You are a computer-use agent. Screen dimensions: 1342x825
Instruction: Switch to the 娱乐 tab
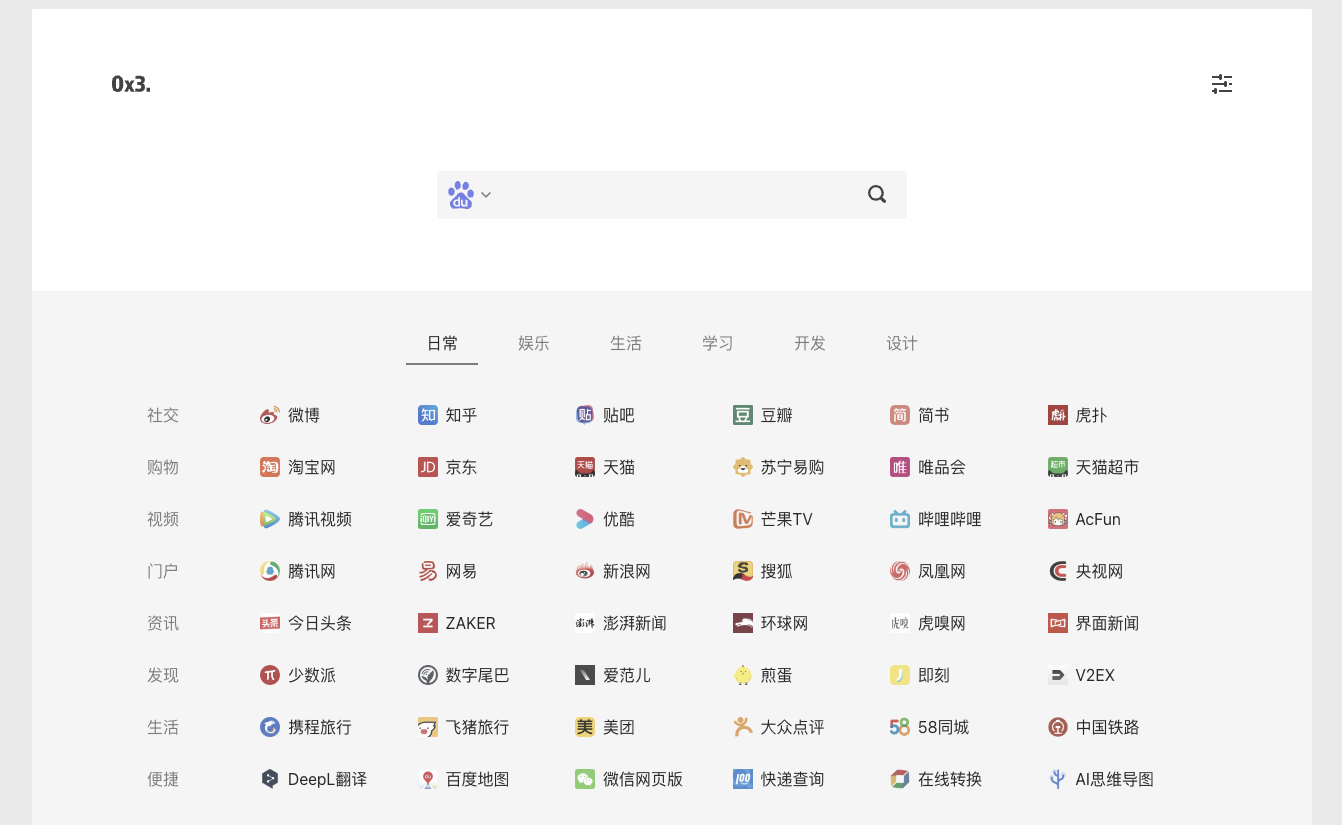pyautogui.click(x=534, y=344)
